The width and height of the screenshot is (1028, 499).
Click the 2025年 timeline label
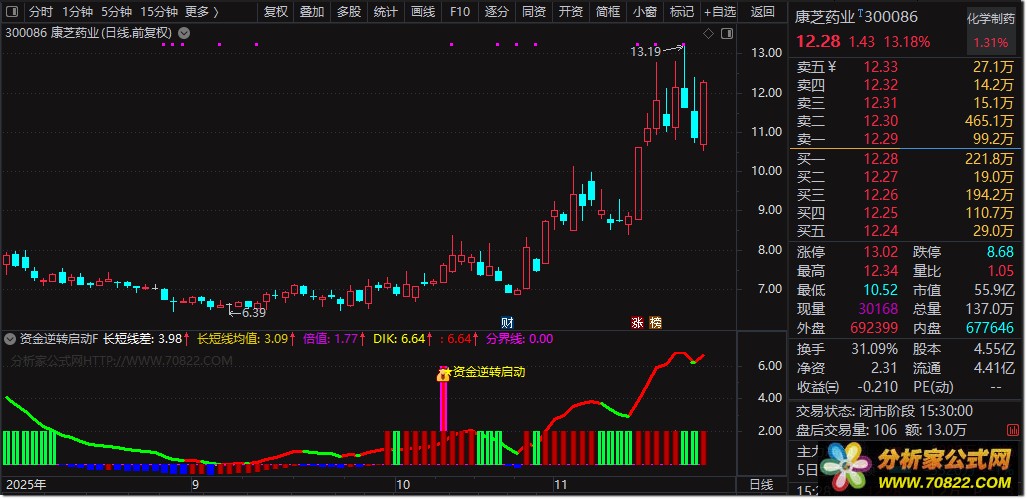coord(26,485)
